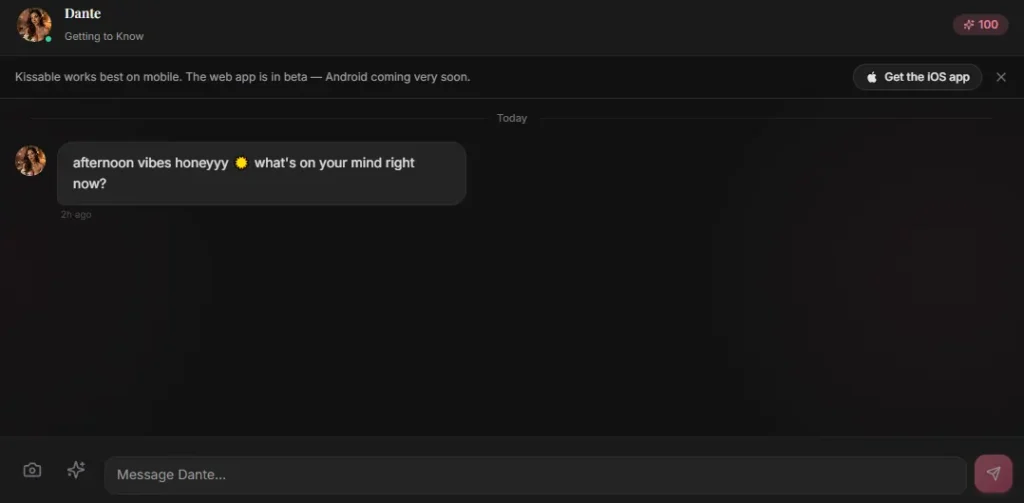Click the 2h ago timestamp
This screenshot has height=503, width=1024.
point(76,215)
